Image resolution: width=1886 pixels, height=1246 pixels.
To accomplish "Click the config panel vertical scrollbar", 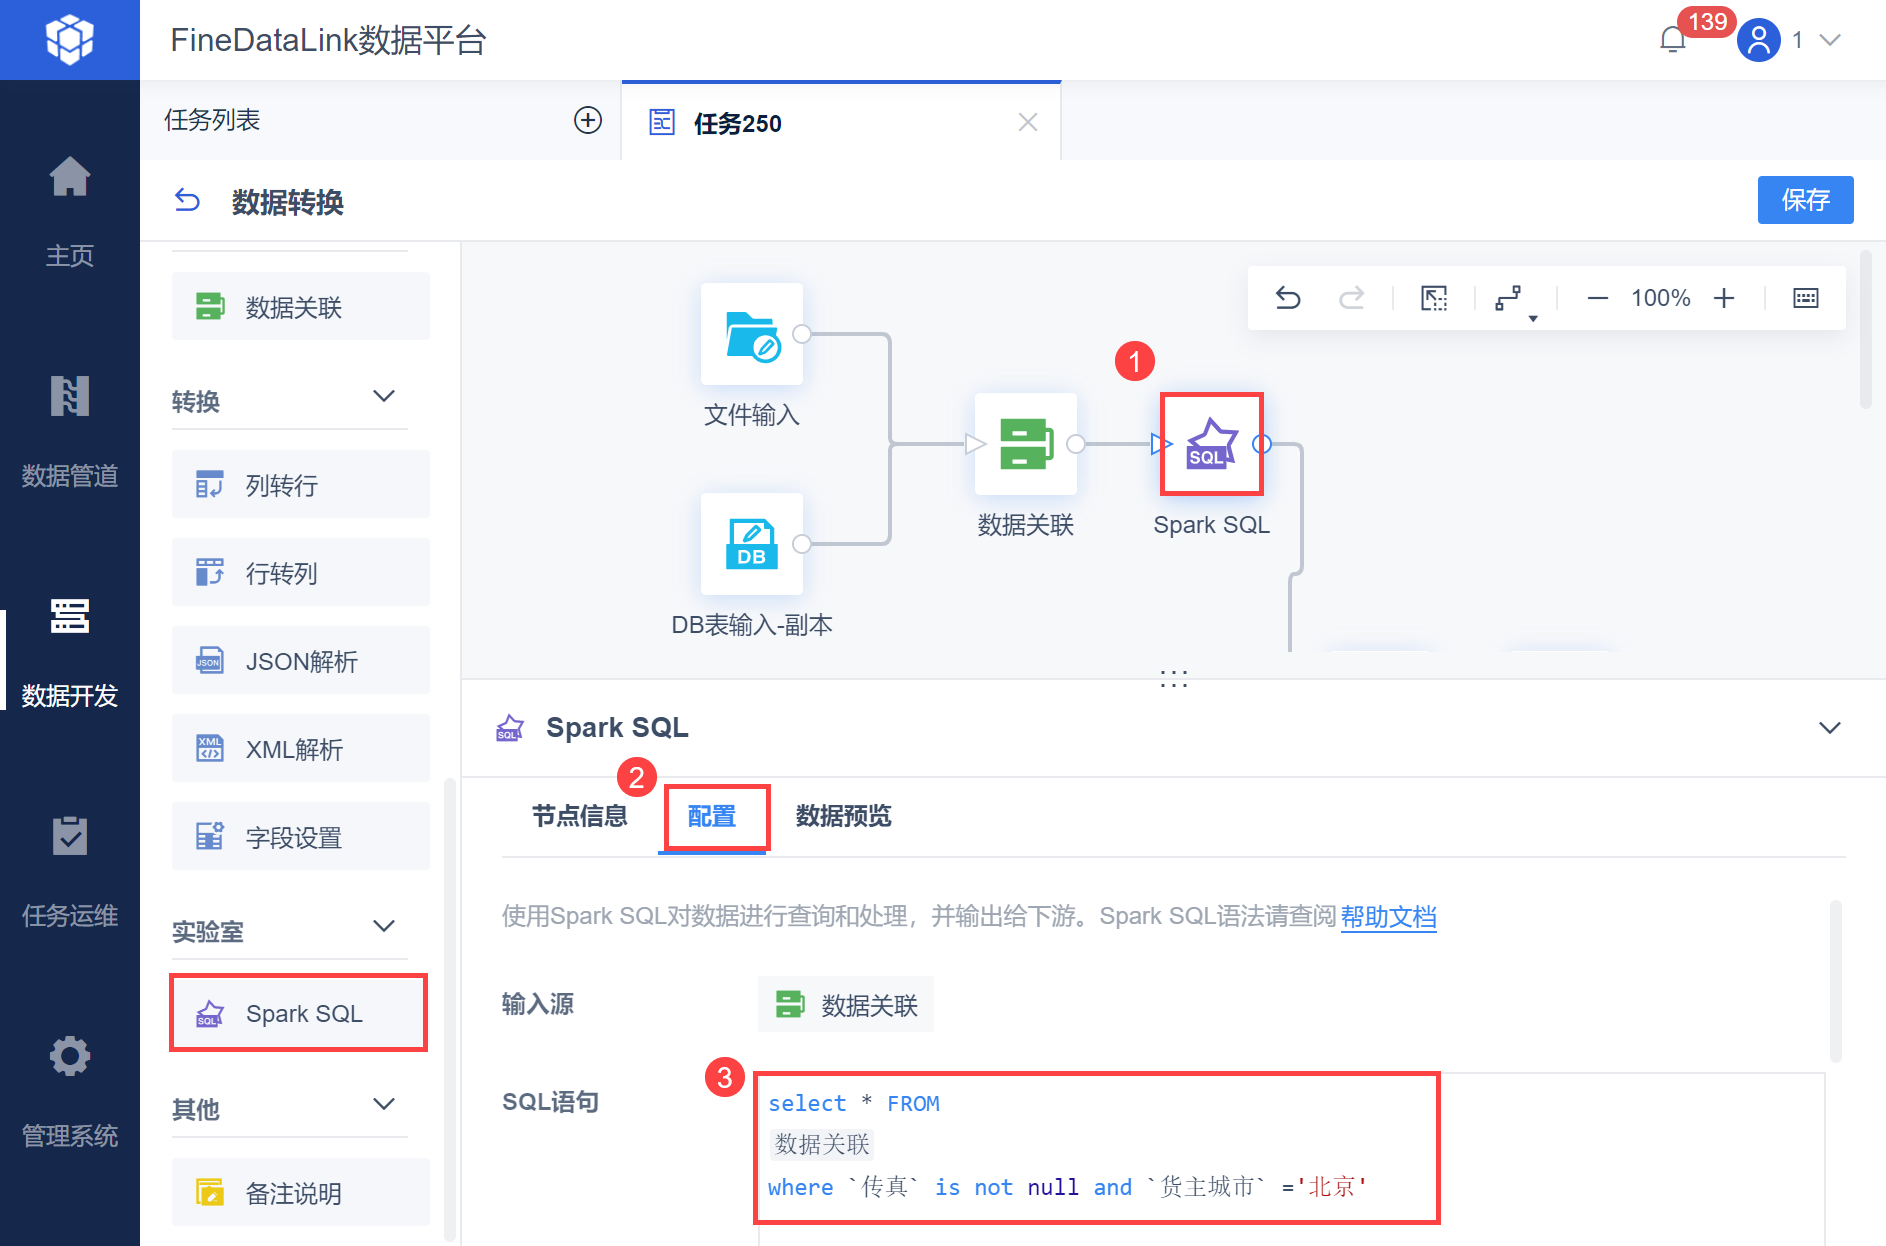I will [1836, 980].
